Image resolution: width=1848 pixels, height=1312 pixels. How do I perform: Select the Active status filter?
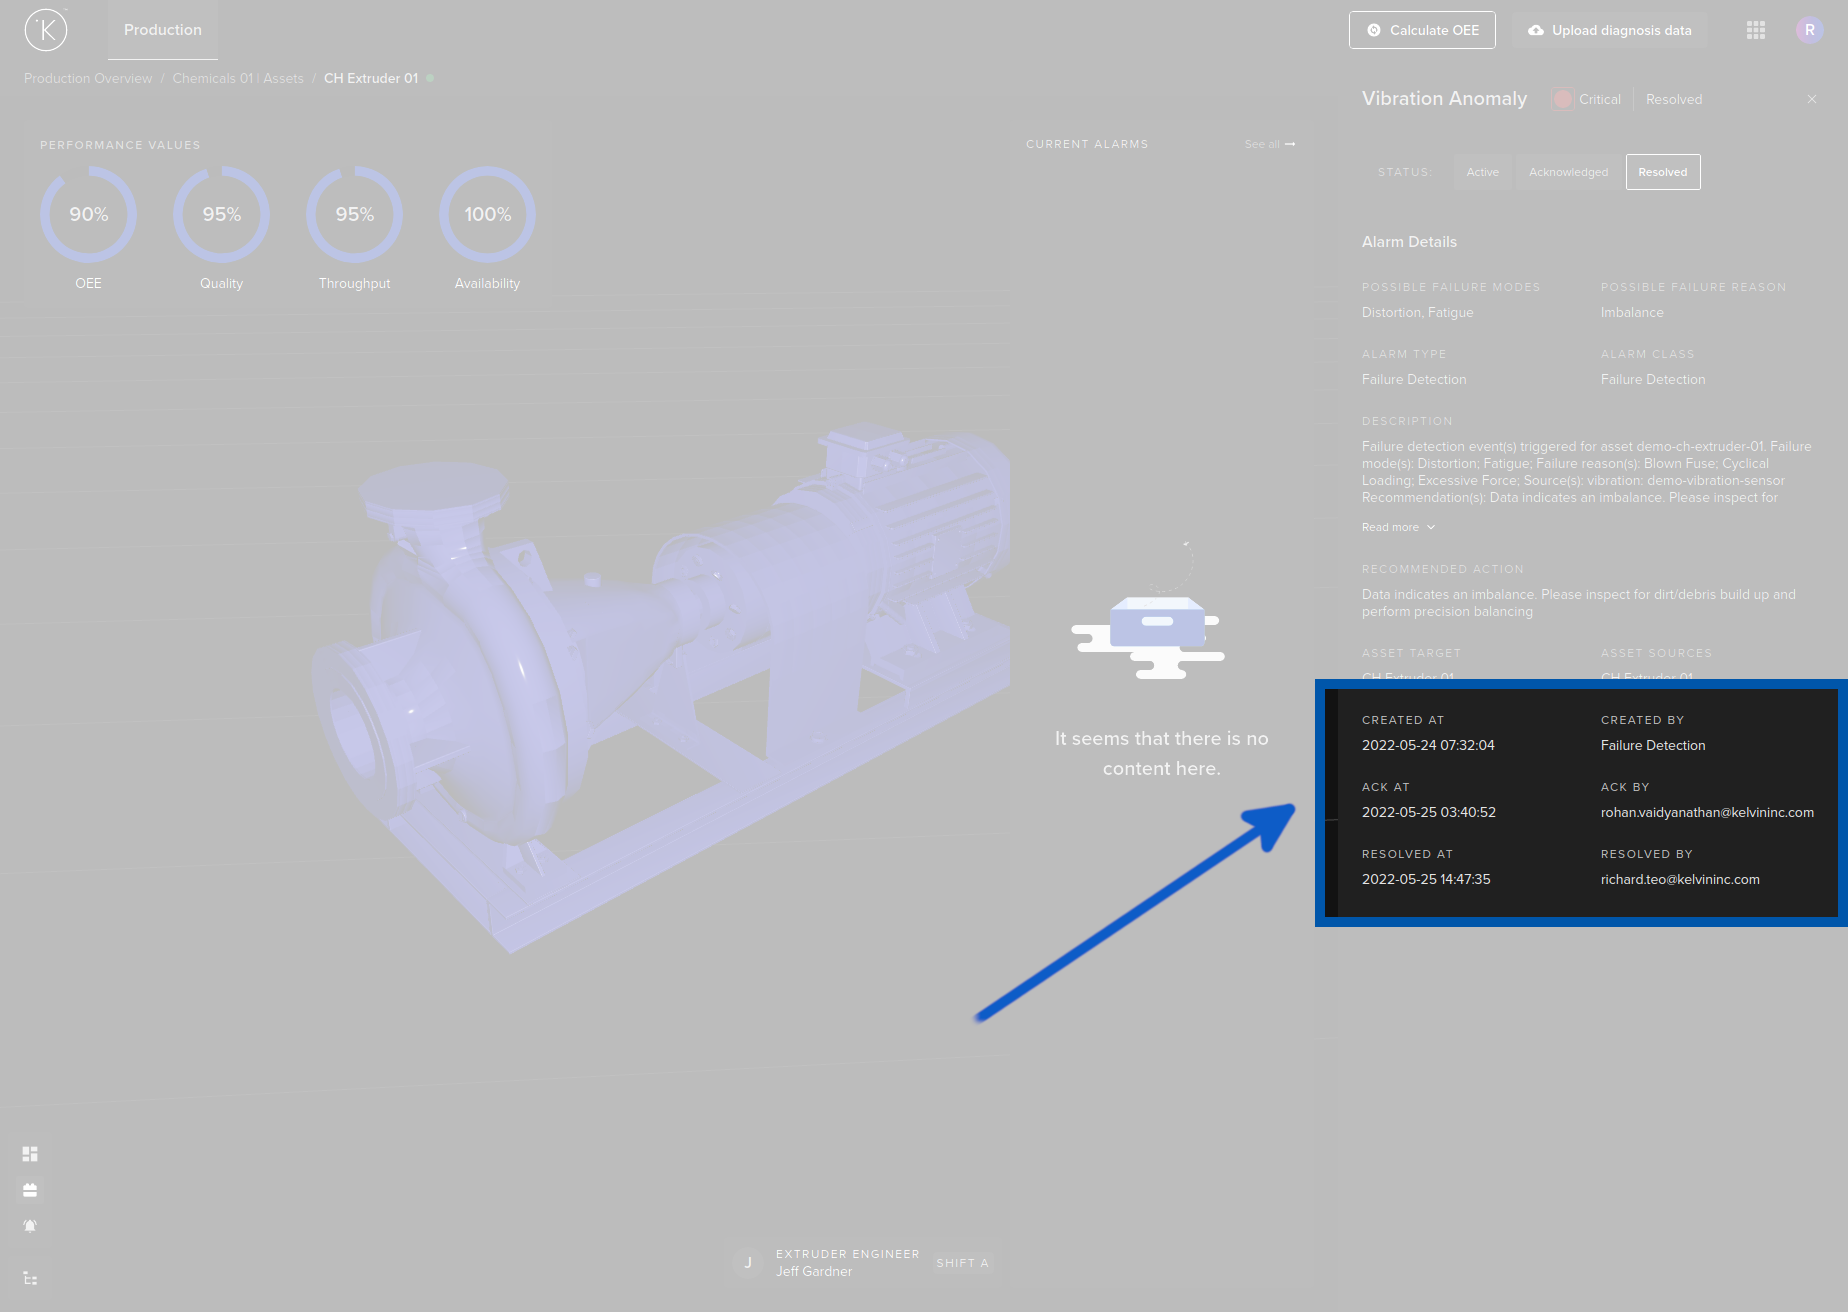point(1482,172)
